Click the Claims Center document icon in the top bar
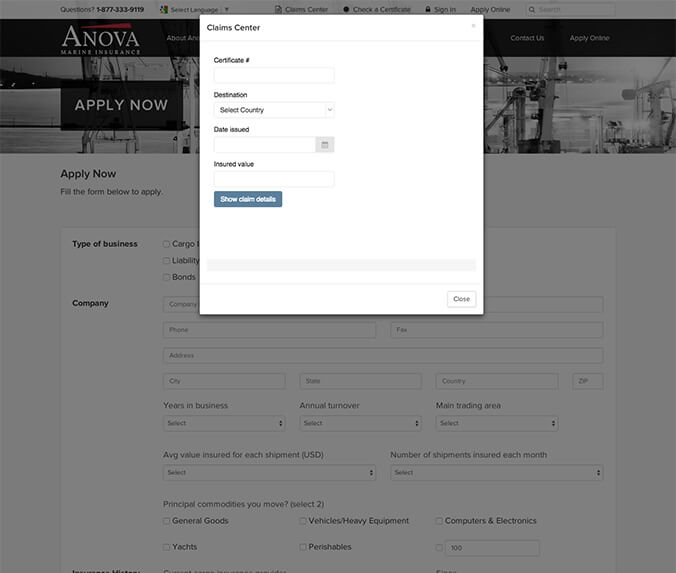Viewport: 676px width, 573px height. (x=278, y=9)
